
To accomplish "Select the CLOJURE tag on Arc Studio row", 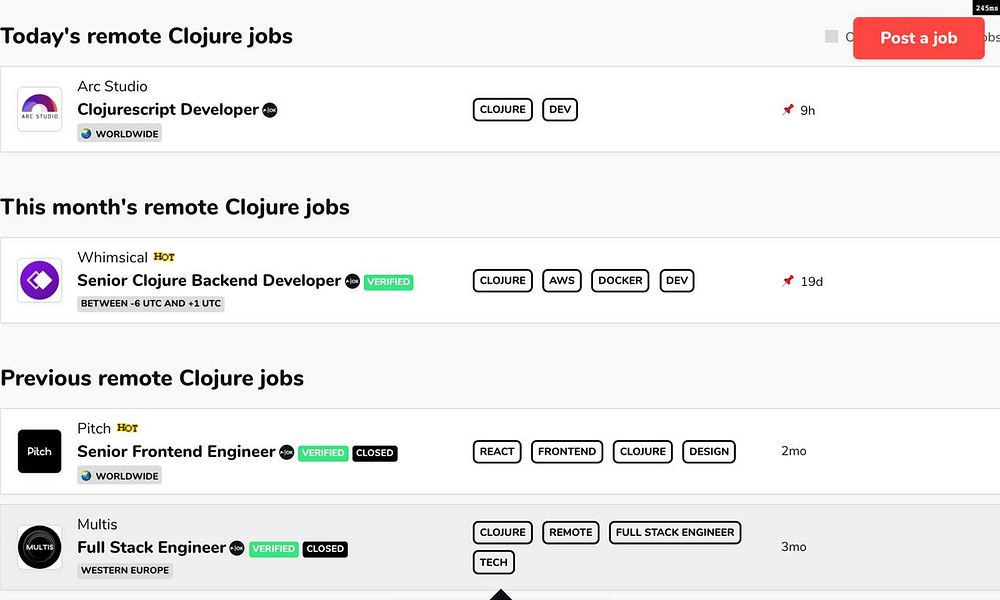I will (503, 110).
